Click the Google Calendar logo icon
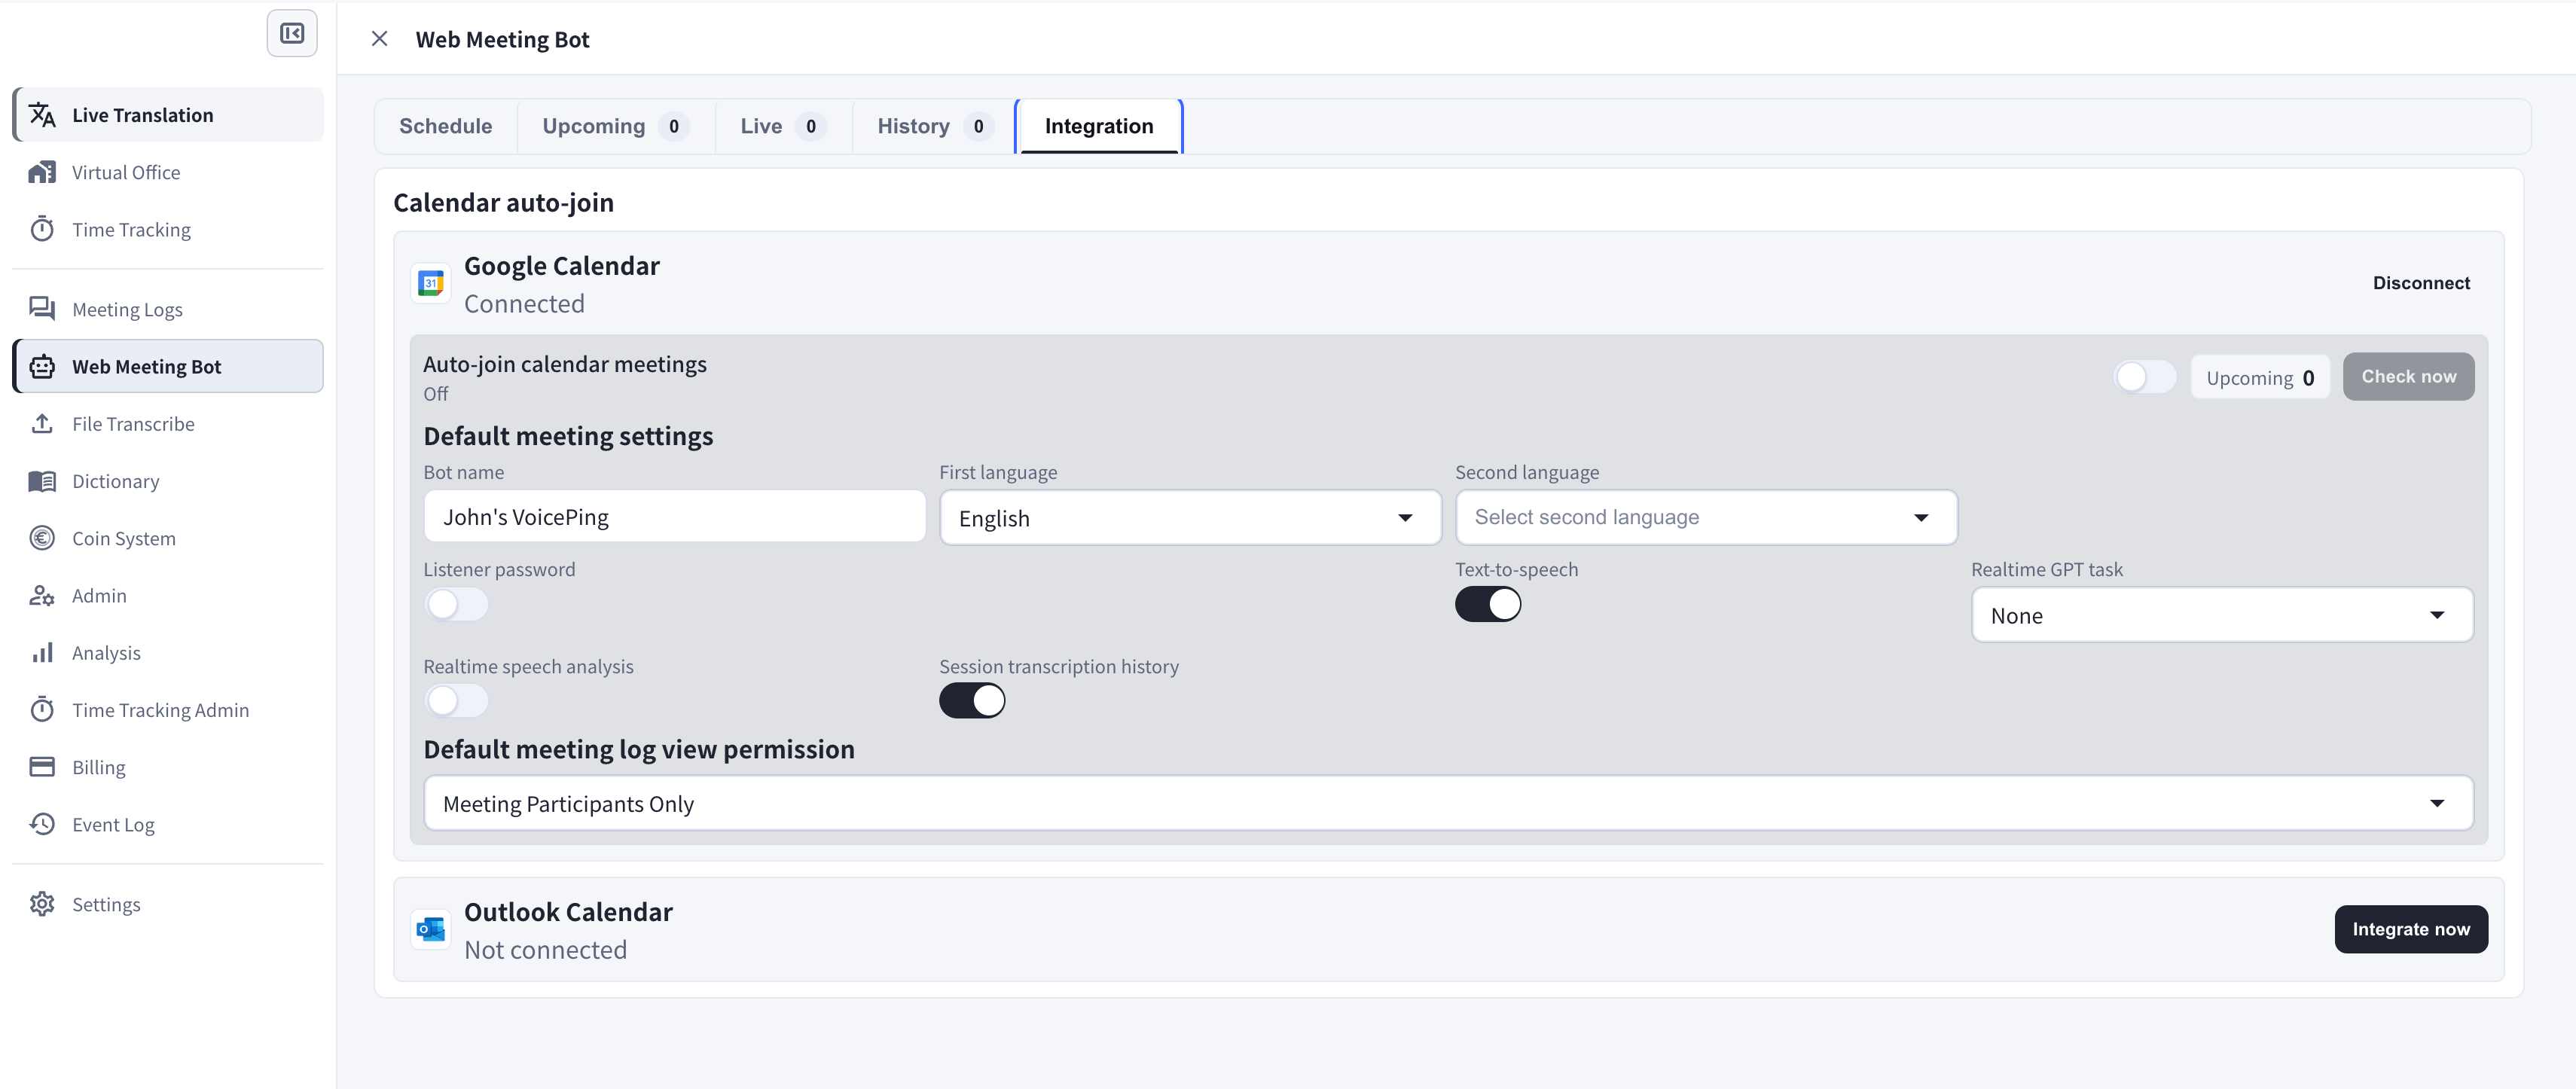The width and height of the screenshot is (2576, 1089). point(431,284)
